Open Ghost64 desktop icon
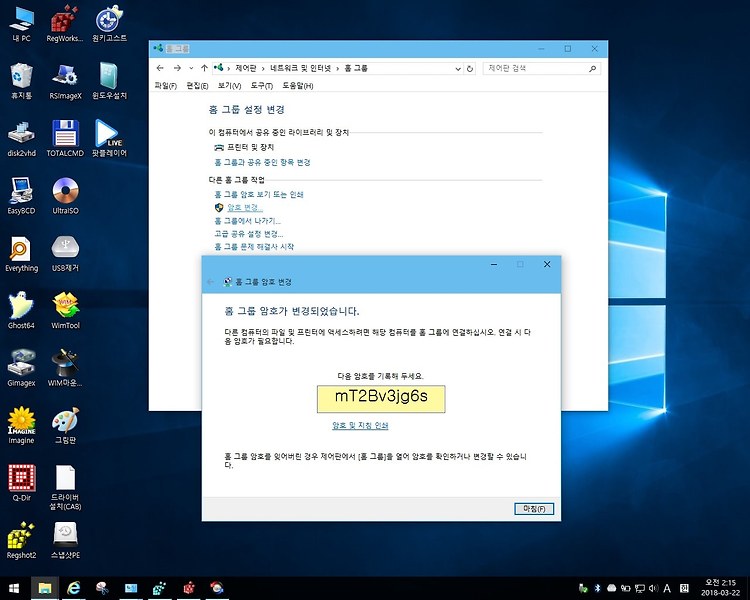750x600 pixels. [x=22, y=311]
